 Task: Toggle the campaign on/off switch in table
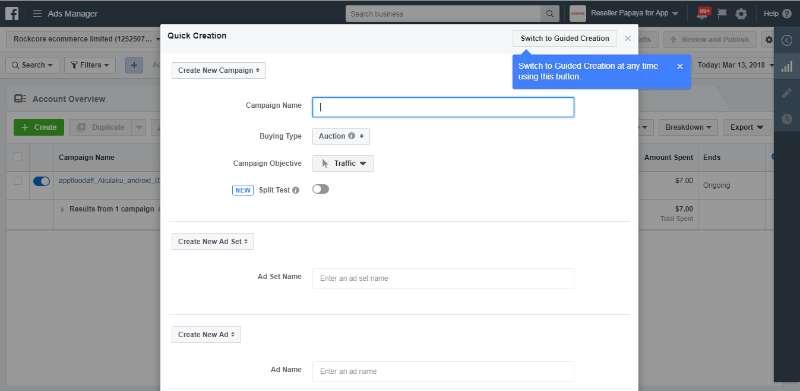41,181
